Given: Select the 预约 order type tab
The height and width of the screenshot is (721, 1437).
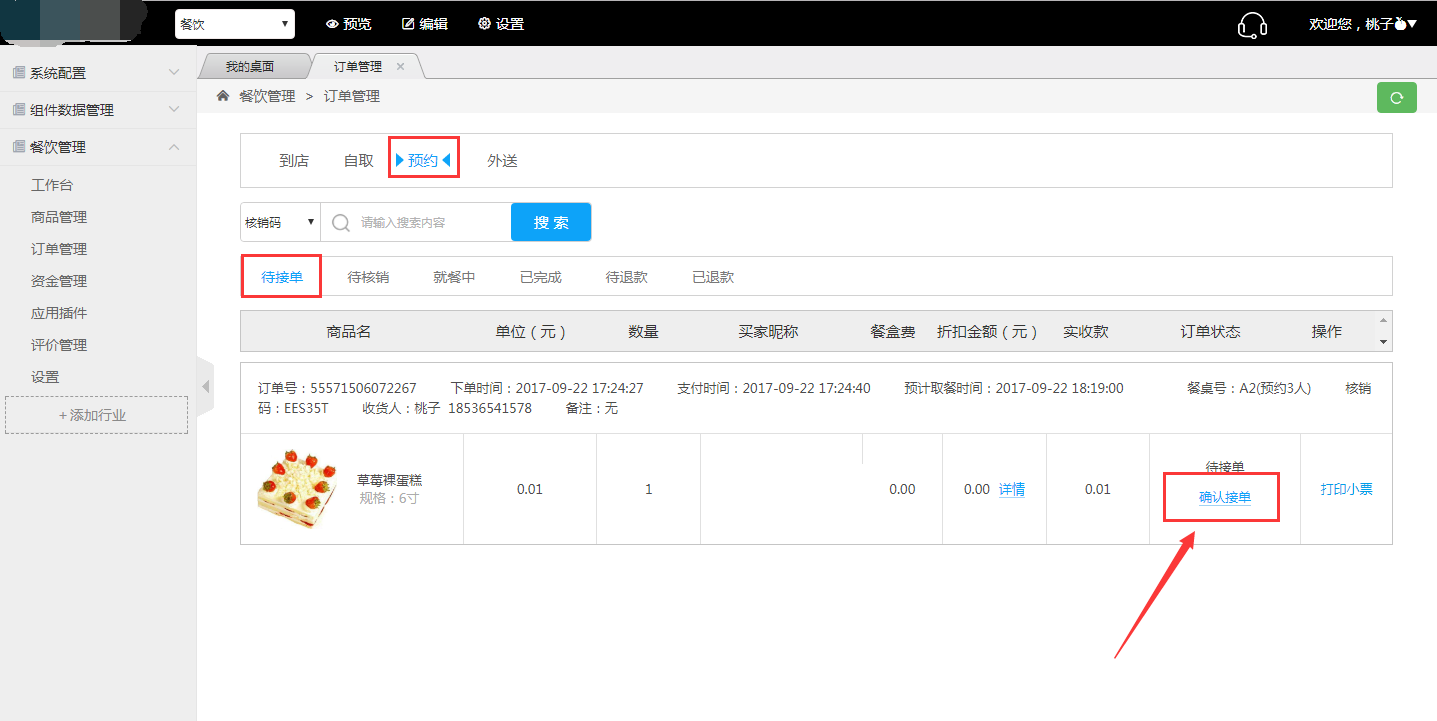Looking at the screenshot, I should click(x=423, y=160).
